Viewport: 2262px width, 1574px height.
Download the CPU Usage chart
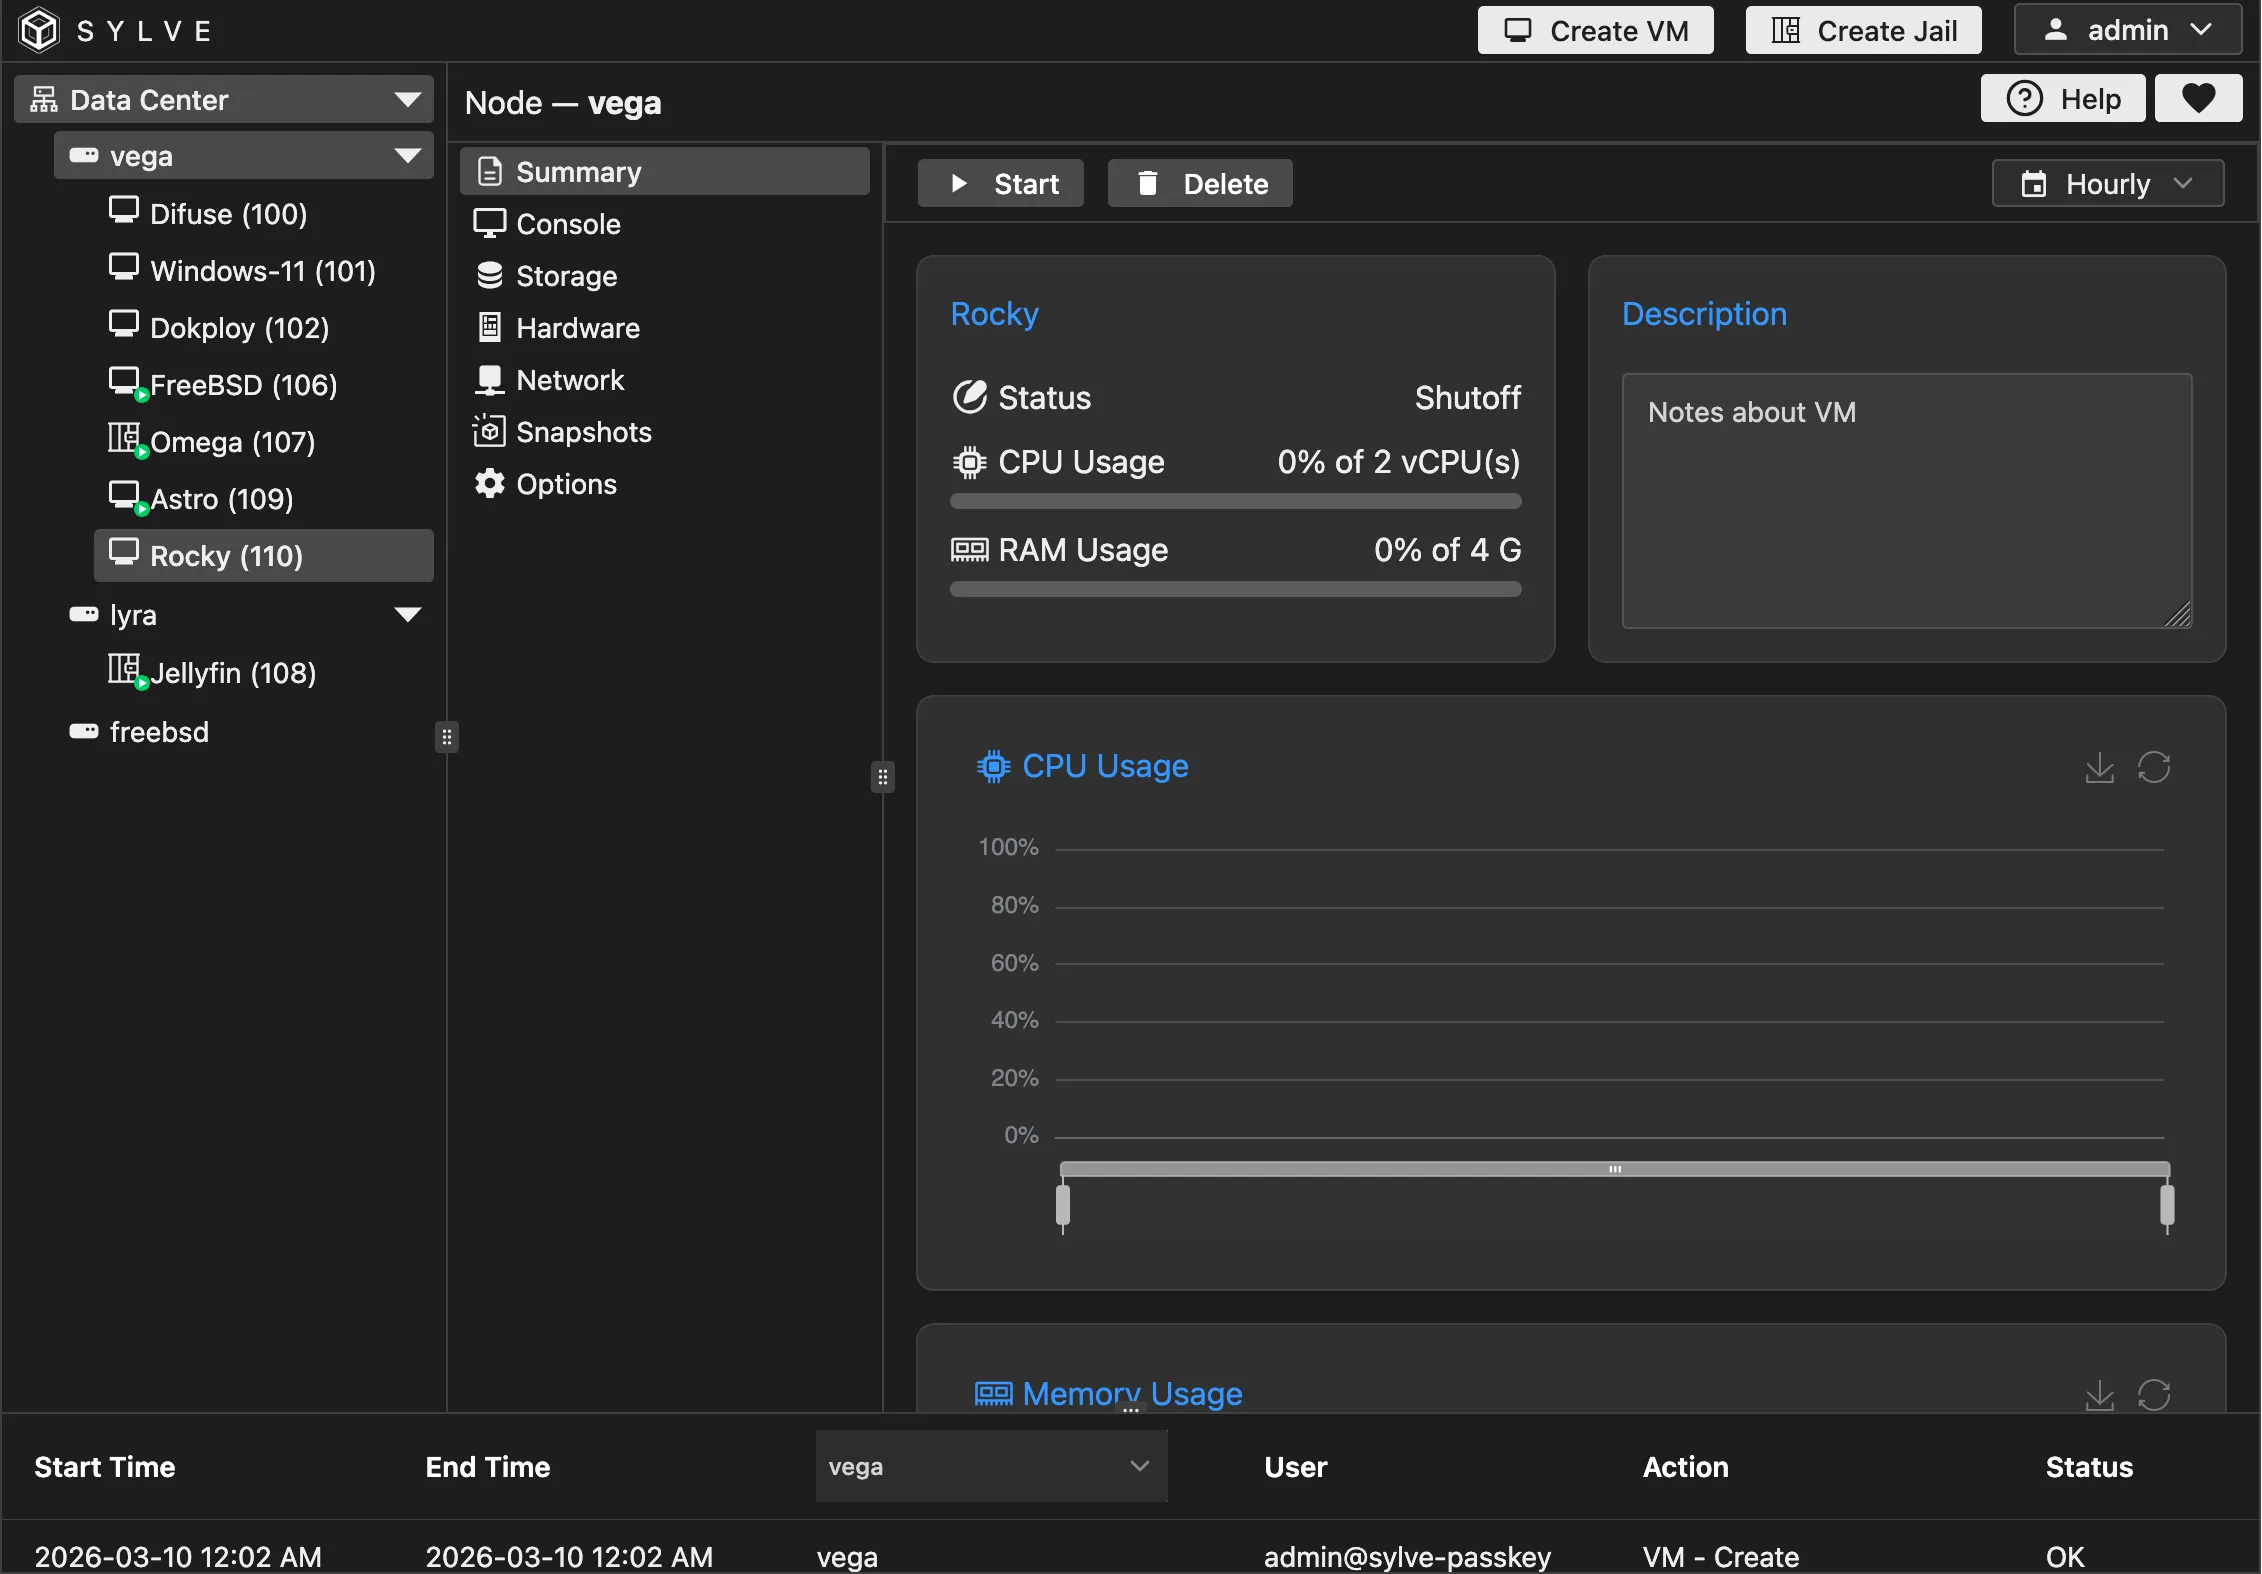[x=2099, y=768]
